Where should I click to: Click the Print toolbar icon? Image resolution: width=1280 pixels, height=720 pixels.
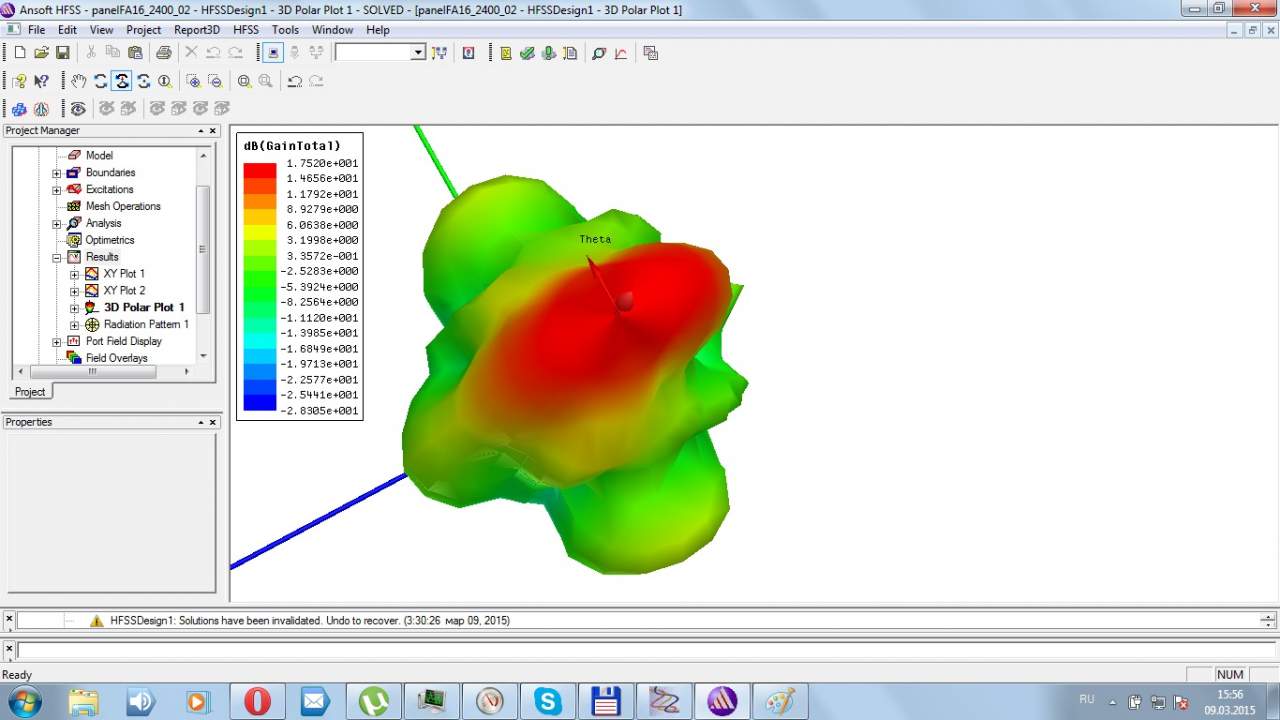(x=163, y=53)
